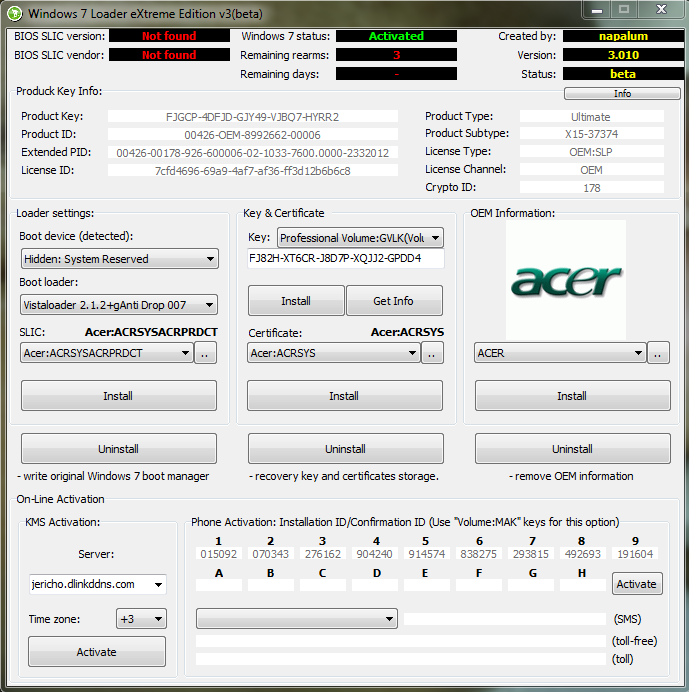
Task: Click Confirmation ID field D
Action: pyautogui.click(x=375, y=585)
